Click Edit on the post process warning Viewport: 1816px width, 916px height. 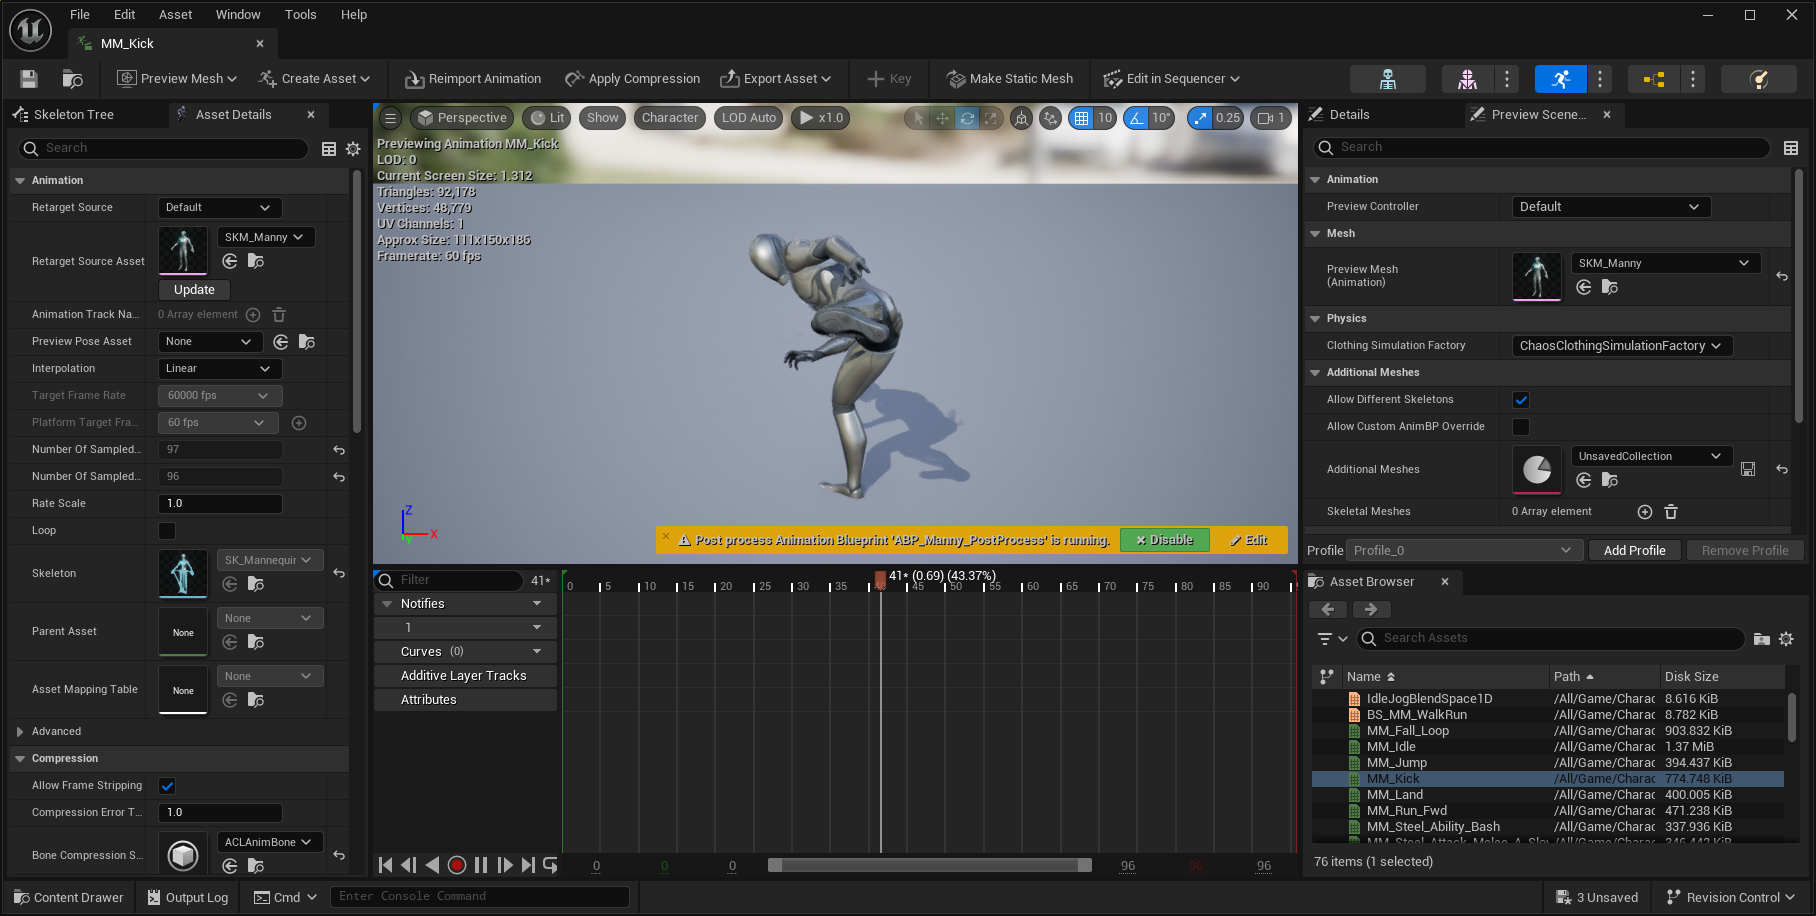tap(1249, 540)
